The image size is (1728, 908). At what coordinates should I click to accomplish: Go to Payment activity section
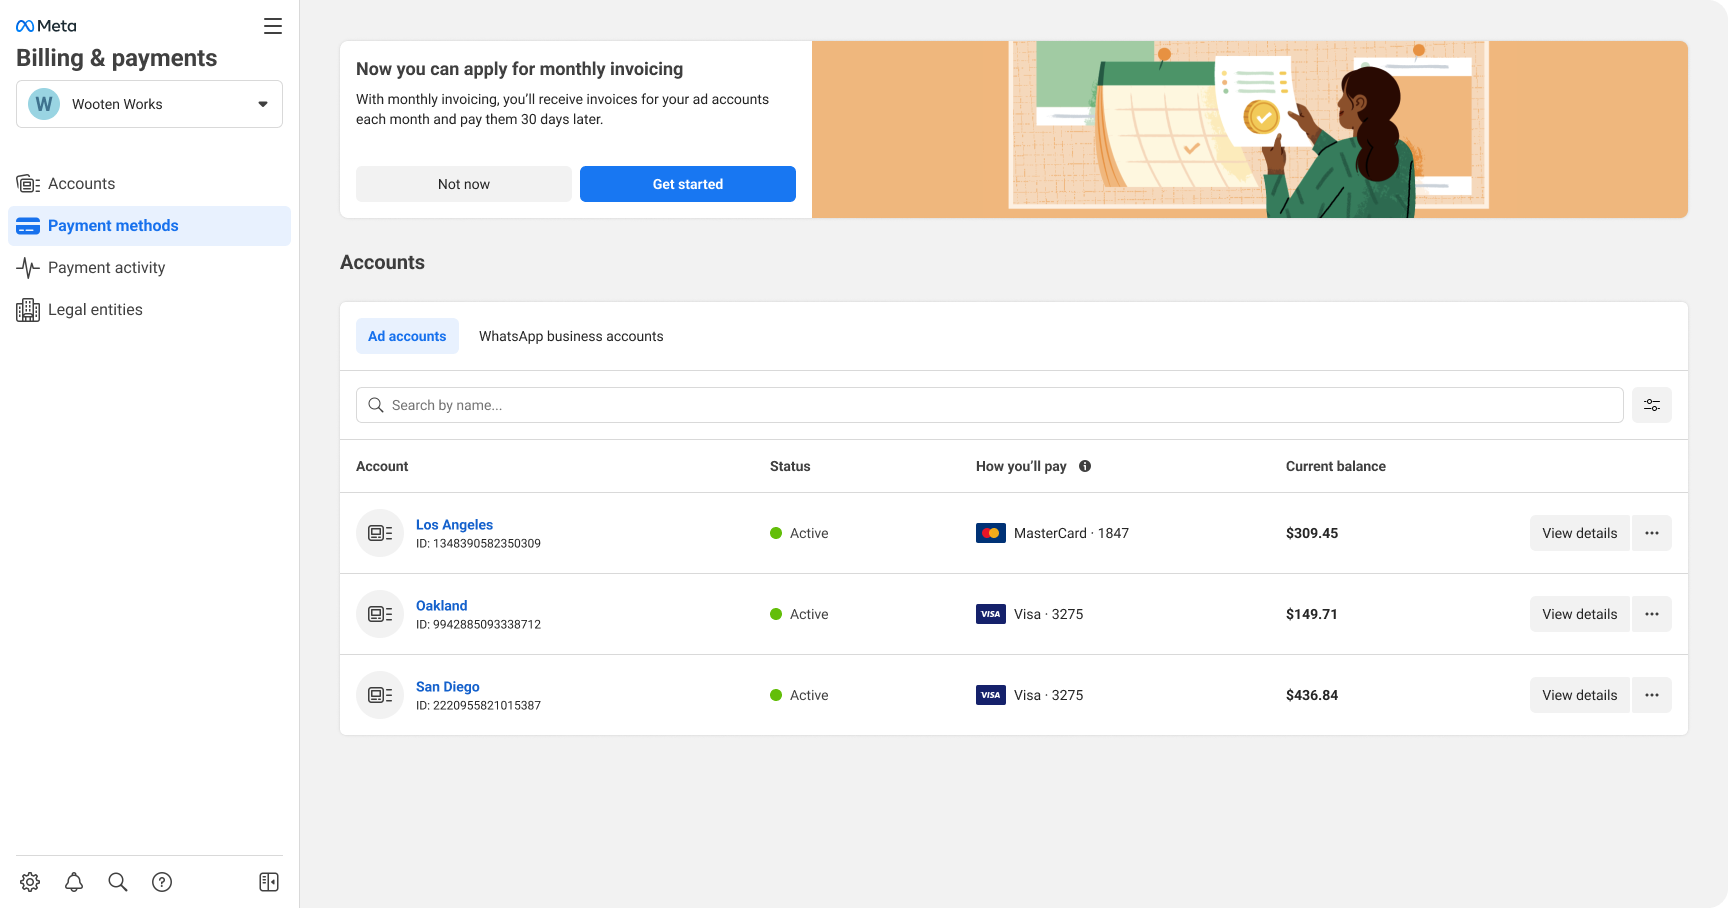pyautogui.click(x=149, y=268)
